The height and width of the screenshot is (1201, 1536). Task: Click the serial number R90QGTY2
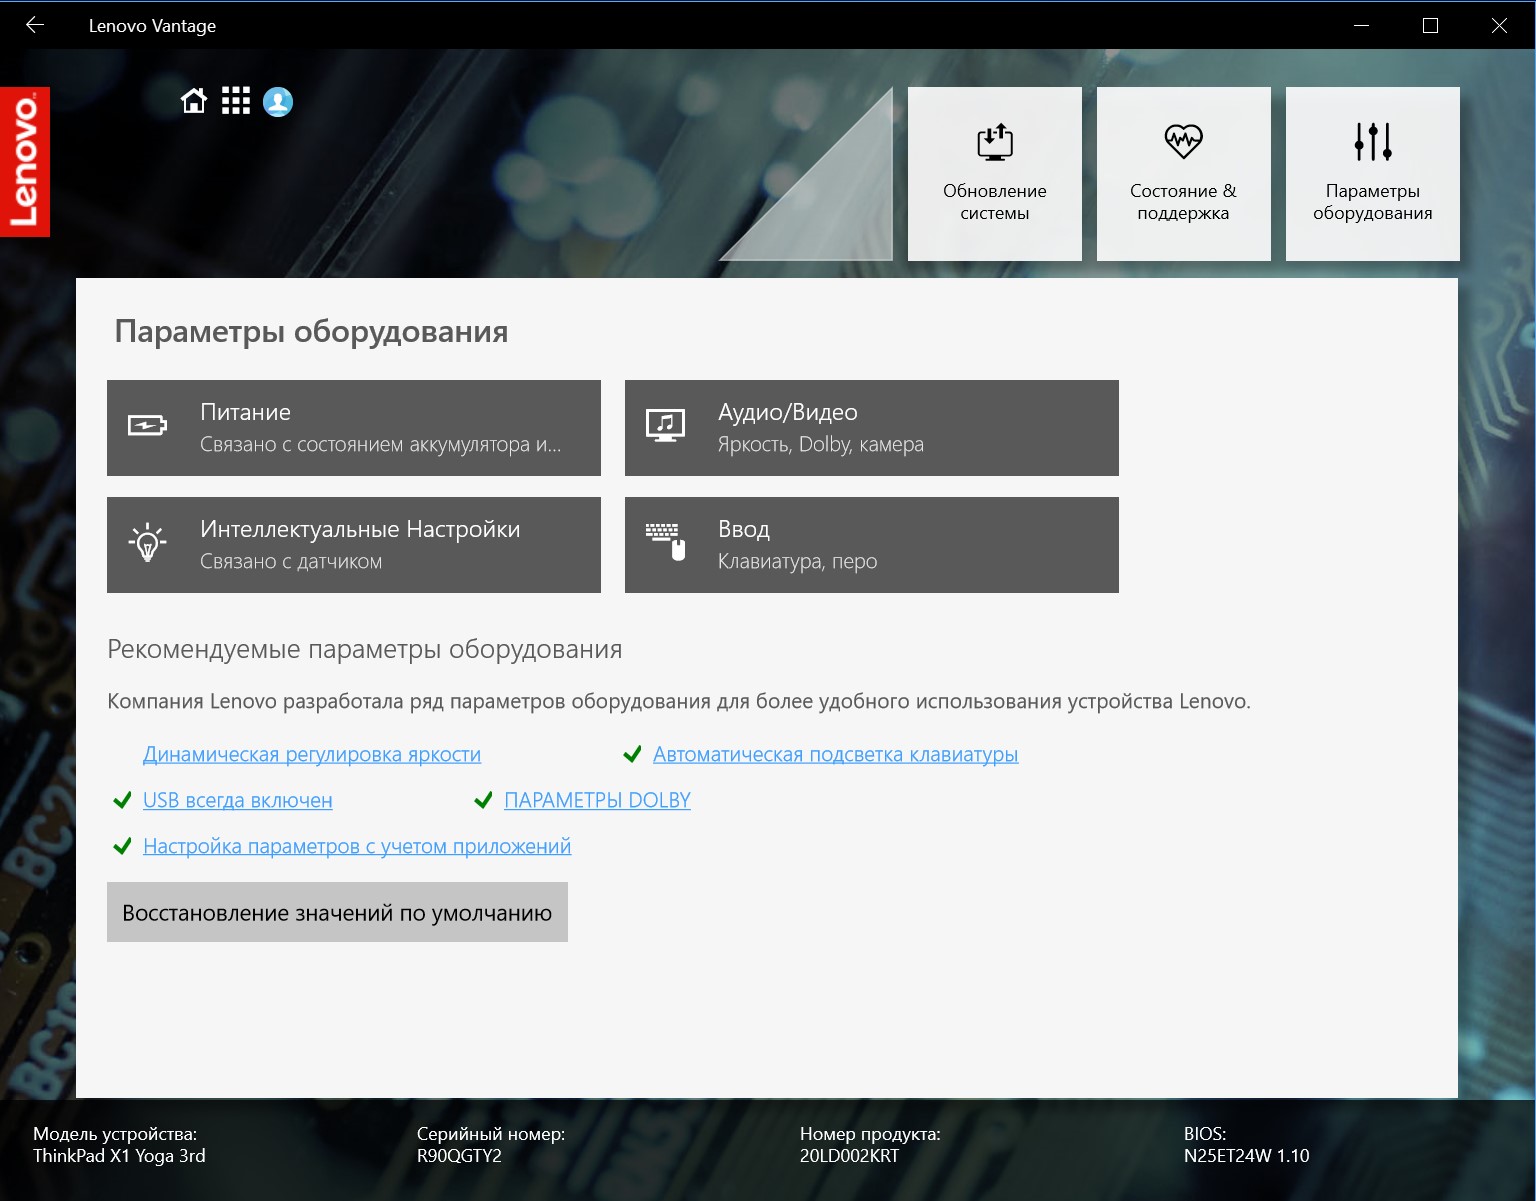point(459,1156)
